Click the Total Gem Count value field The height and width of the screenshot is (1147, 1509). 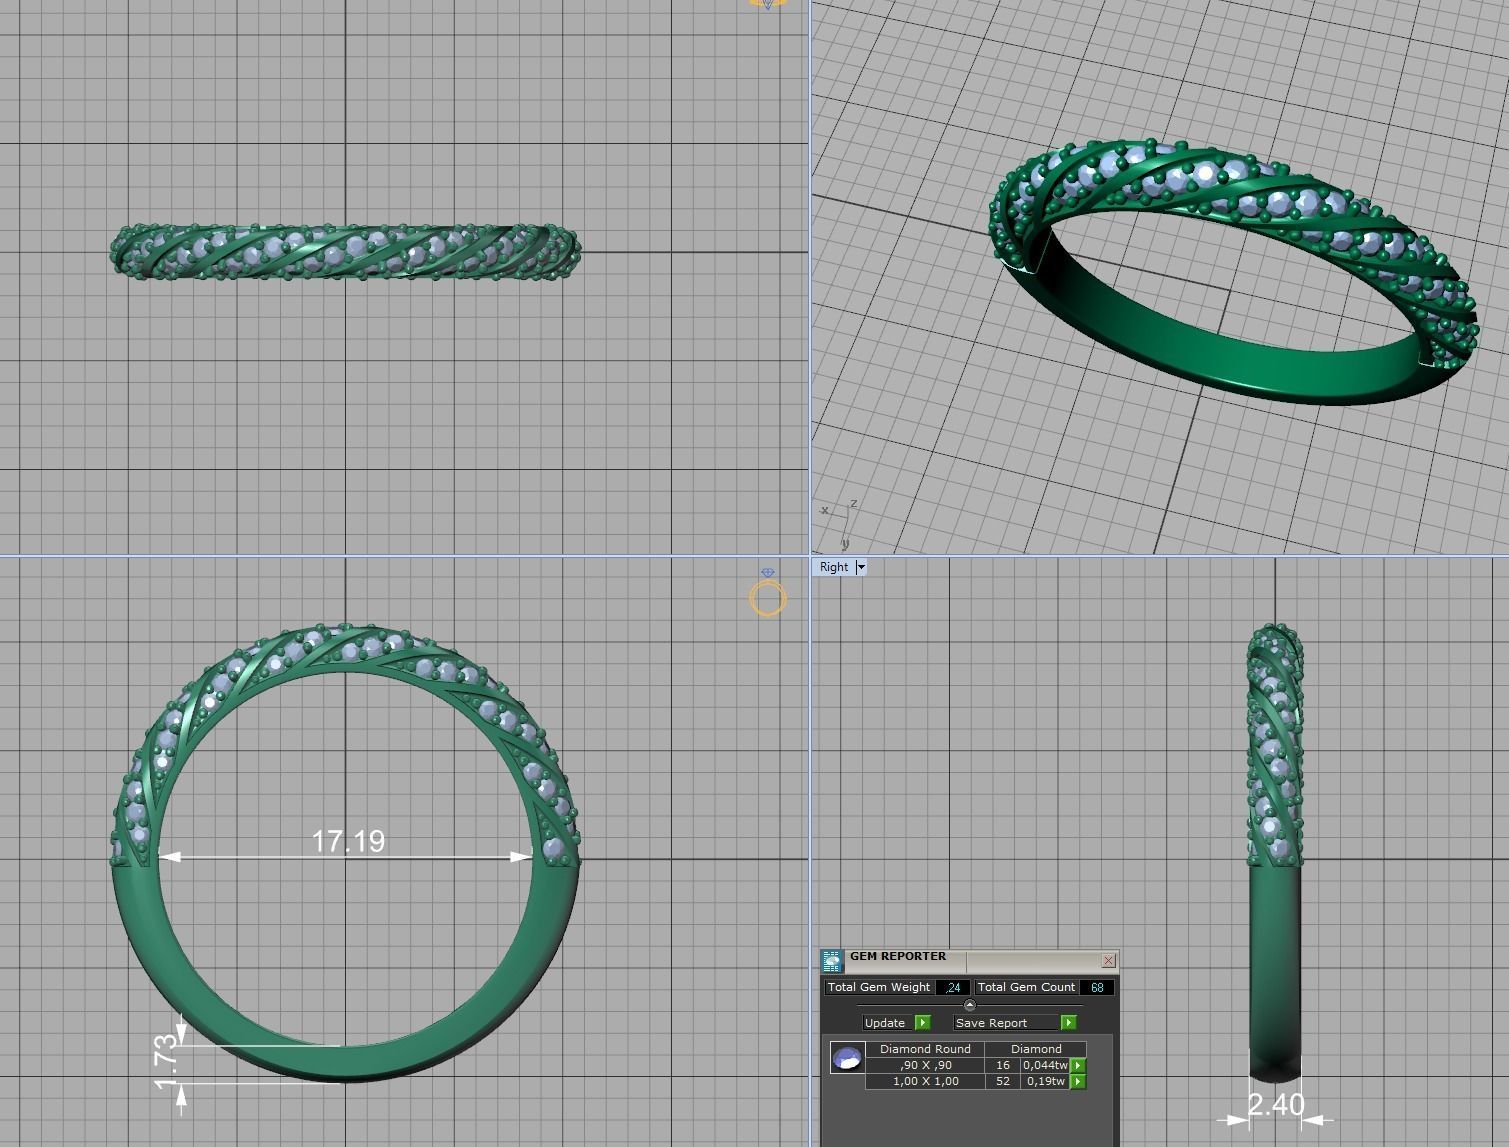pyautogui.click(x=1097, y=987)
